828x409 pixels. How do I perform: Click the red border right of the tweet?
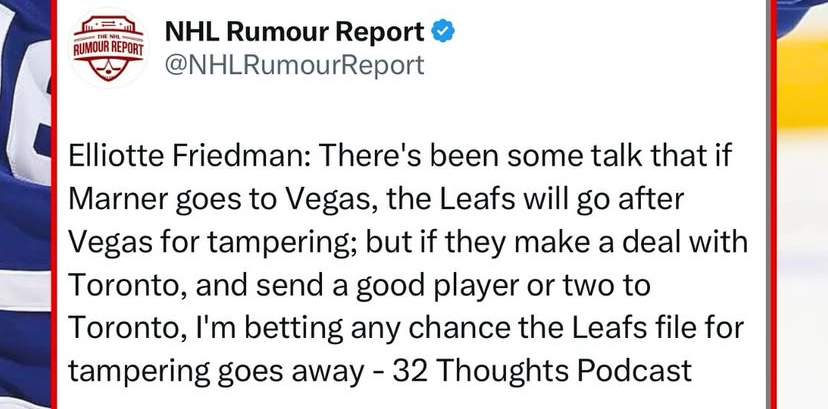(x=772, y=204)
